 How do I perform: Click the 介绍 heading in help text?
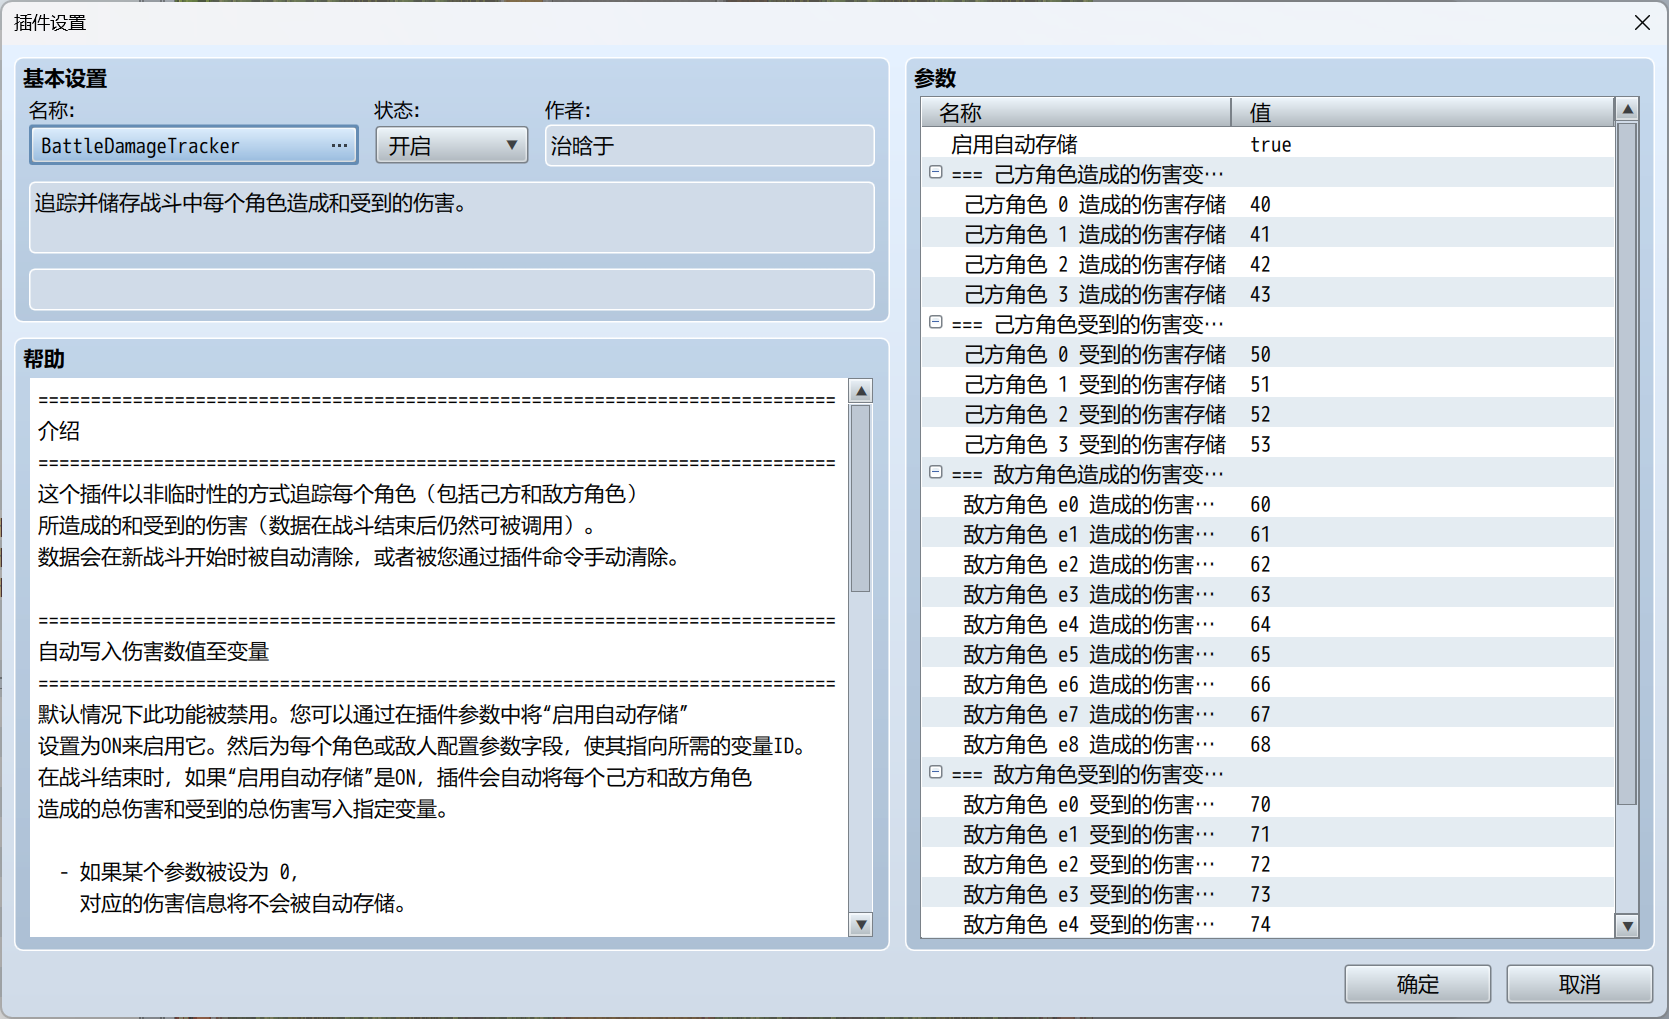(59, 431)
